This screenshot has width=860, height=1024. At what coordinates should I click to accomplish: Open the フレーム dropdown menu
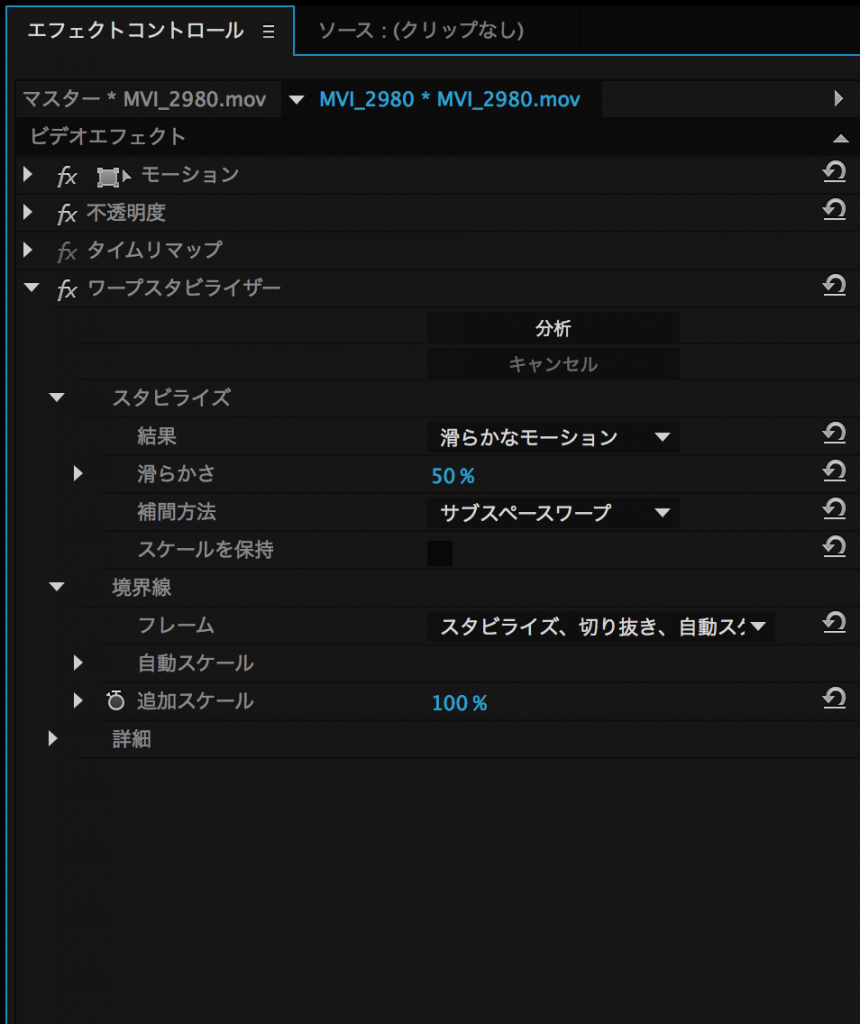(x=601, y=627)
